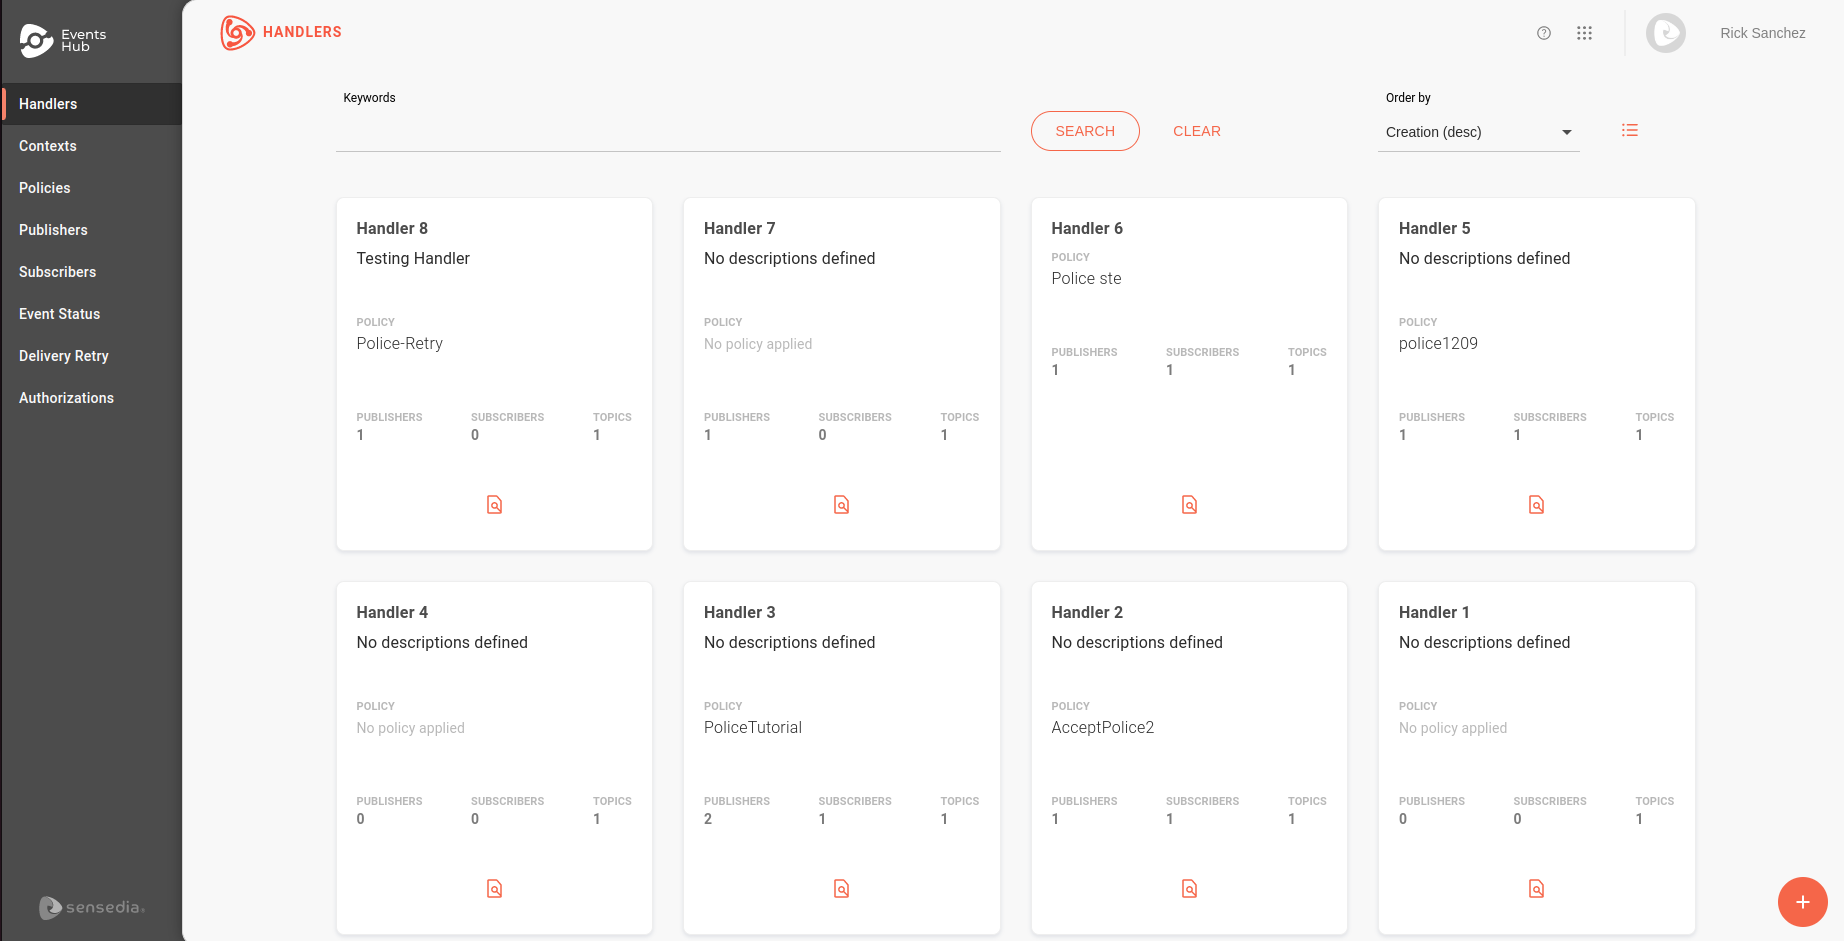Open the apps grid icon near the profile
The width and height of the screenshot is (1844, 941).
(1585, 33)
